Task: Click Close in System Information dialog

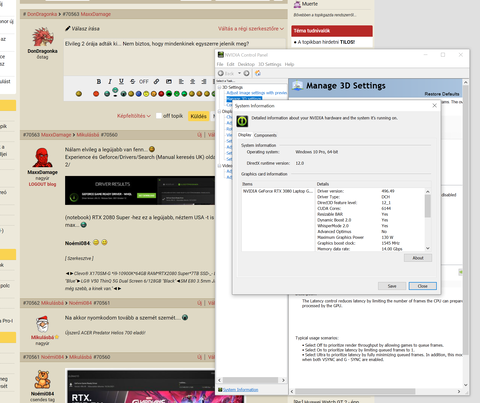Action: click(x=423, y=286)
